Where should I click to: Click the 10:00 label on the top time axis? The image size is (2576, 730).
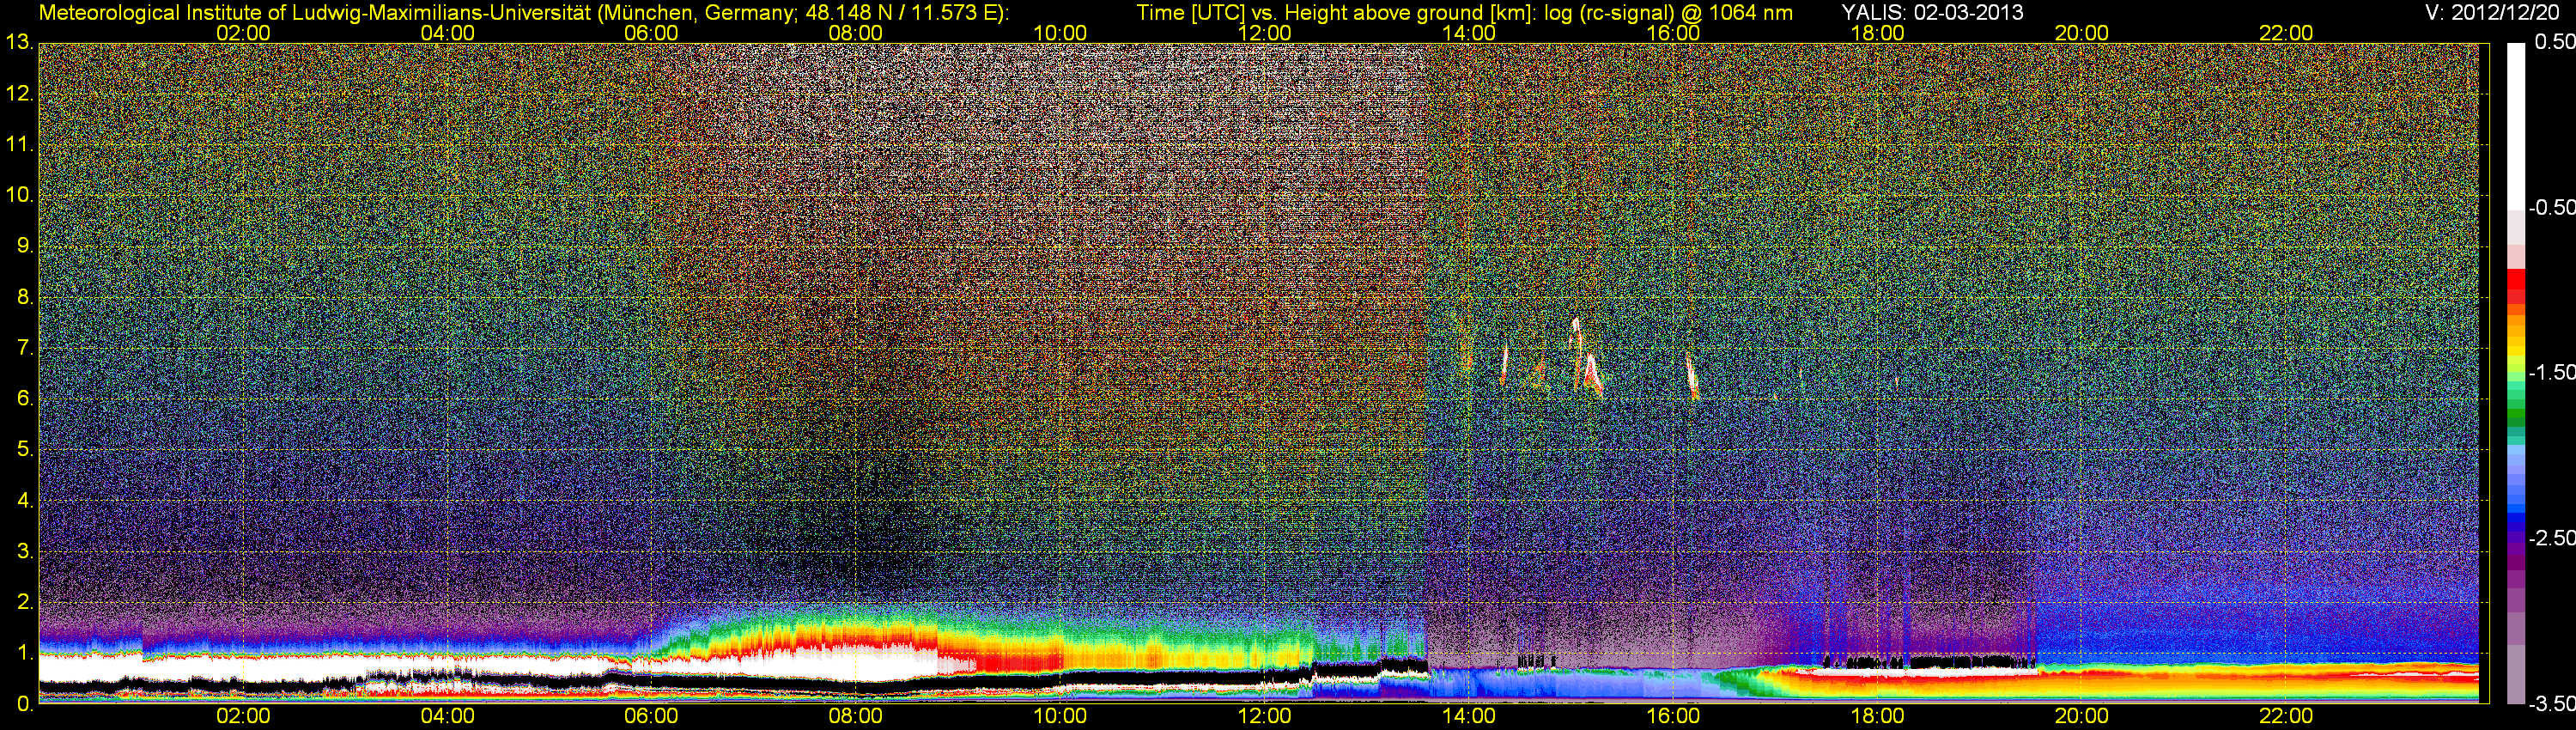pos(1060,33)
